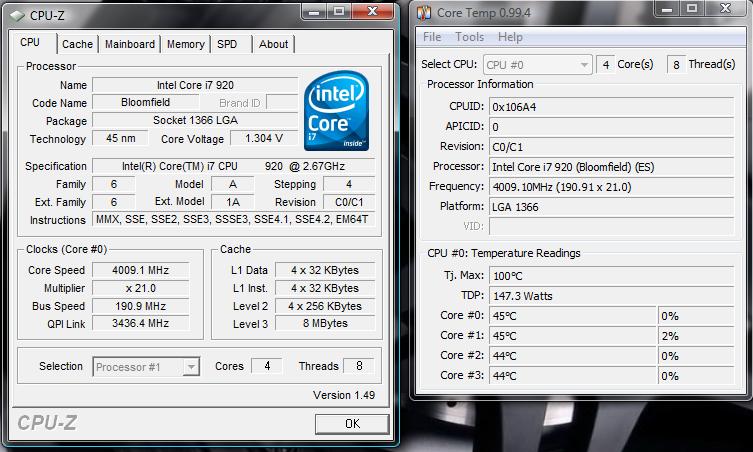Click the Frequency field 4009.10MHz
Image resolution: width=753 pixels, height=452 pixels.
(611, 187)
